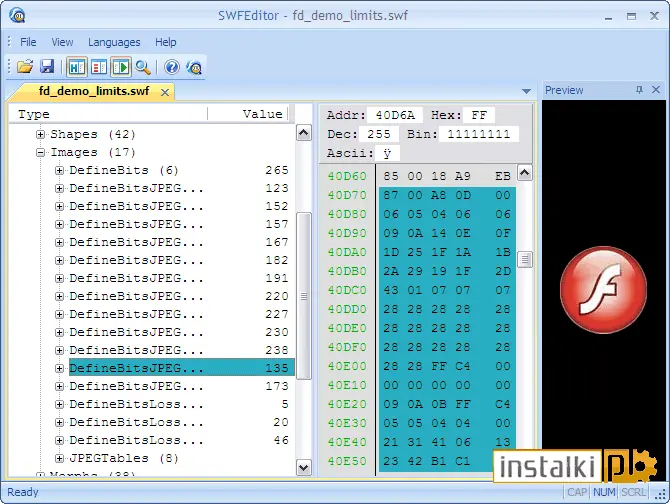The image size is (670, 504).
Task: Click the CAP indicator in status bar
Action: coord(577,492)
